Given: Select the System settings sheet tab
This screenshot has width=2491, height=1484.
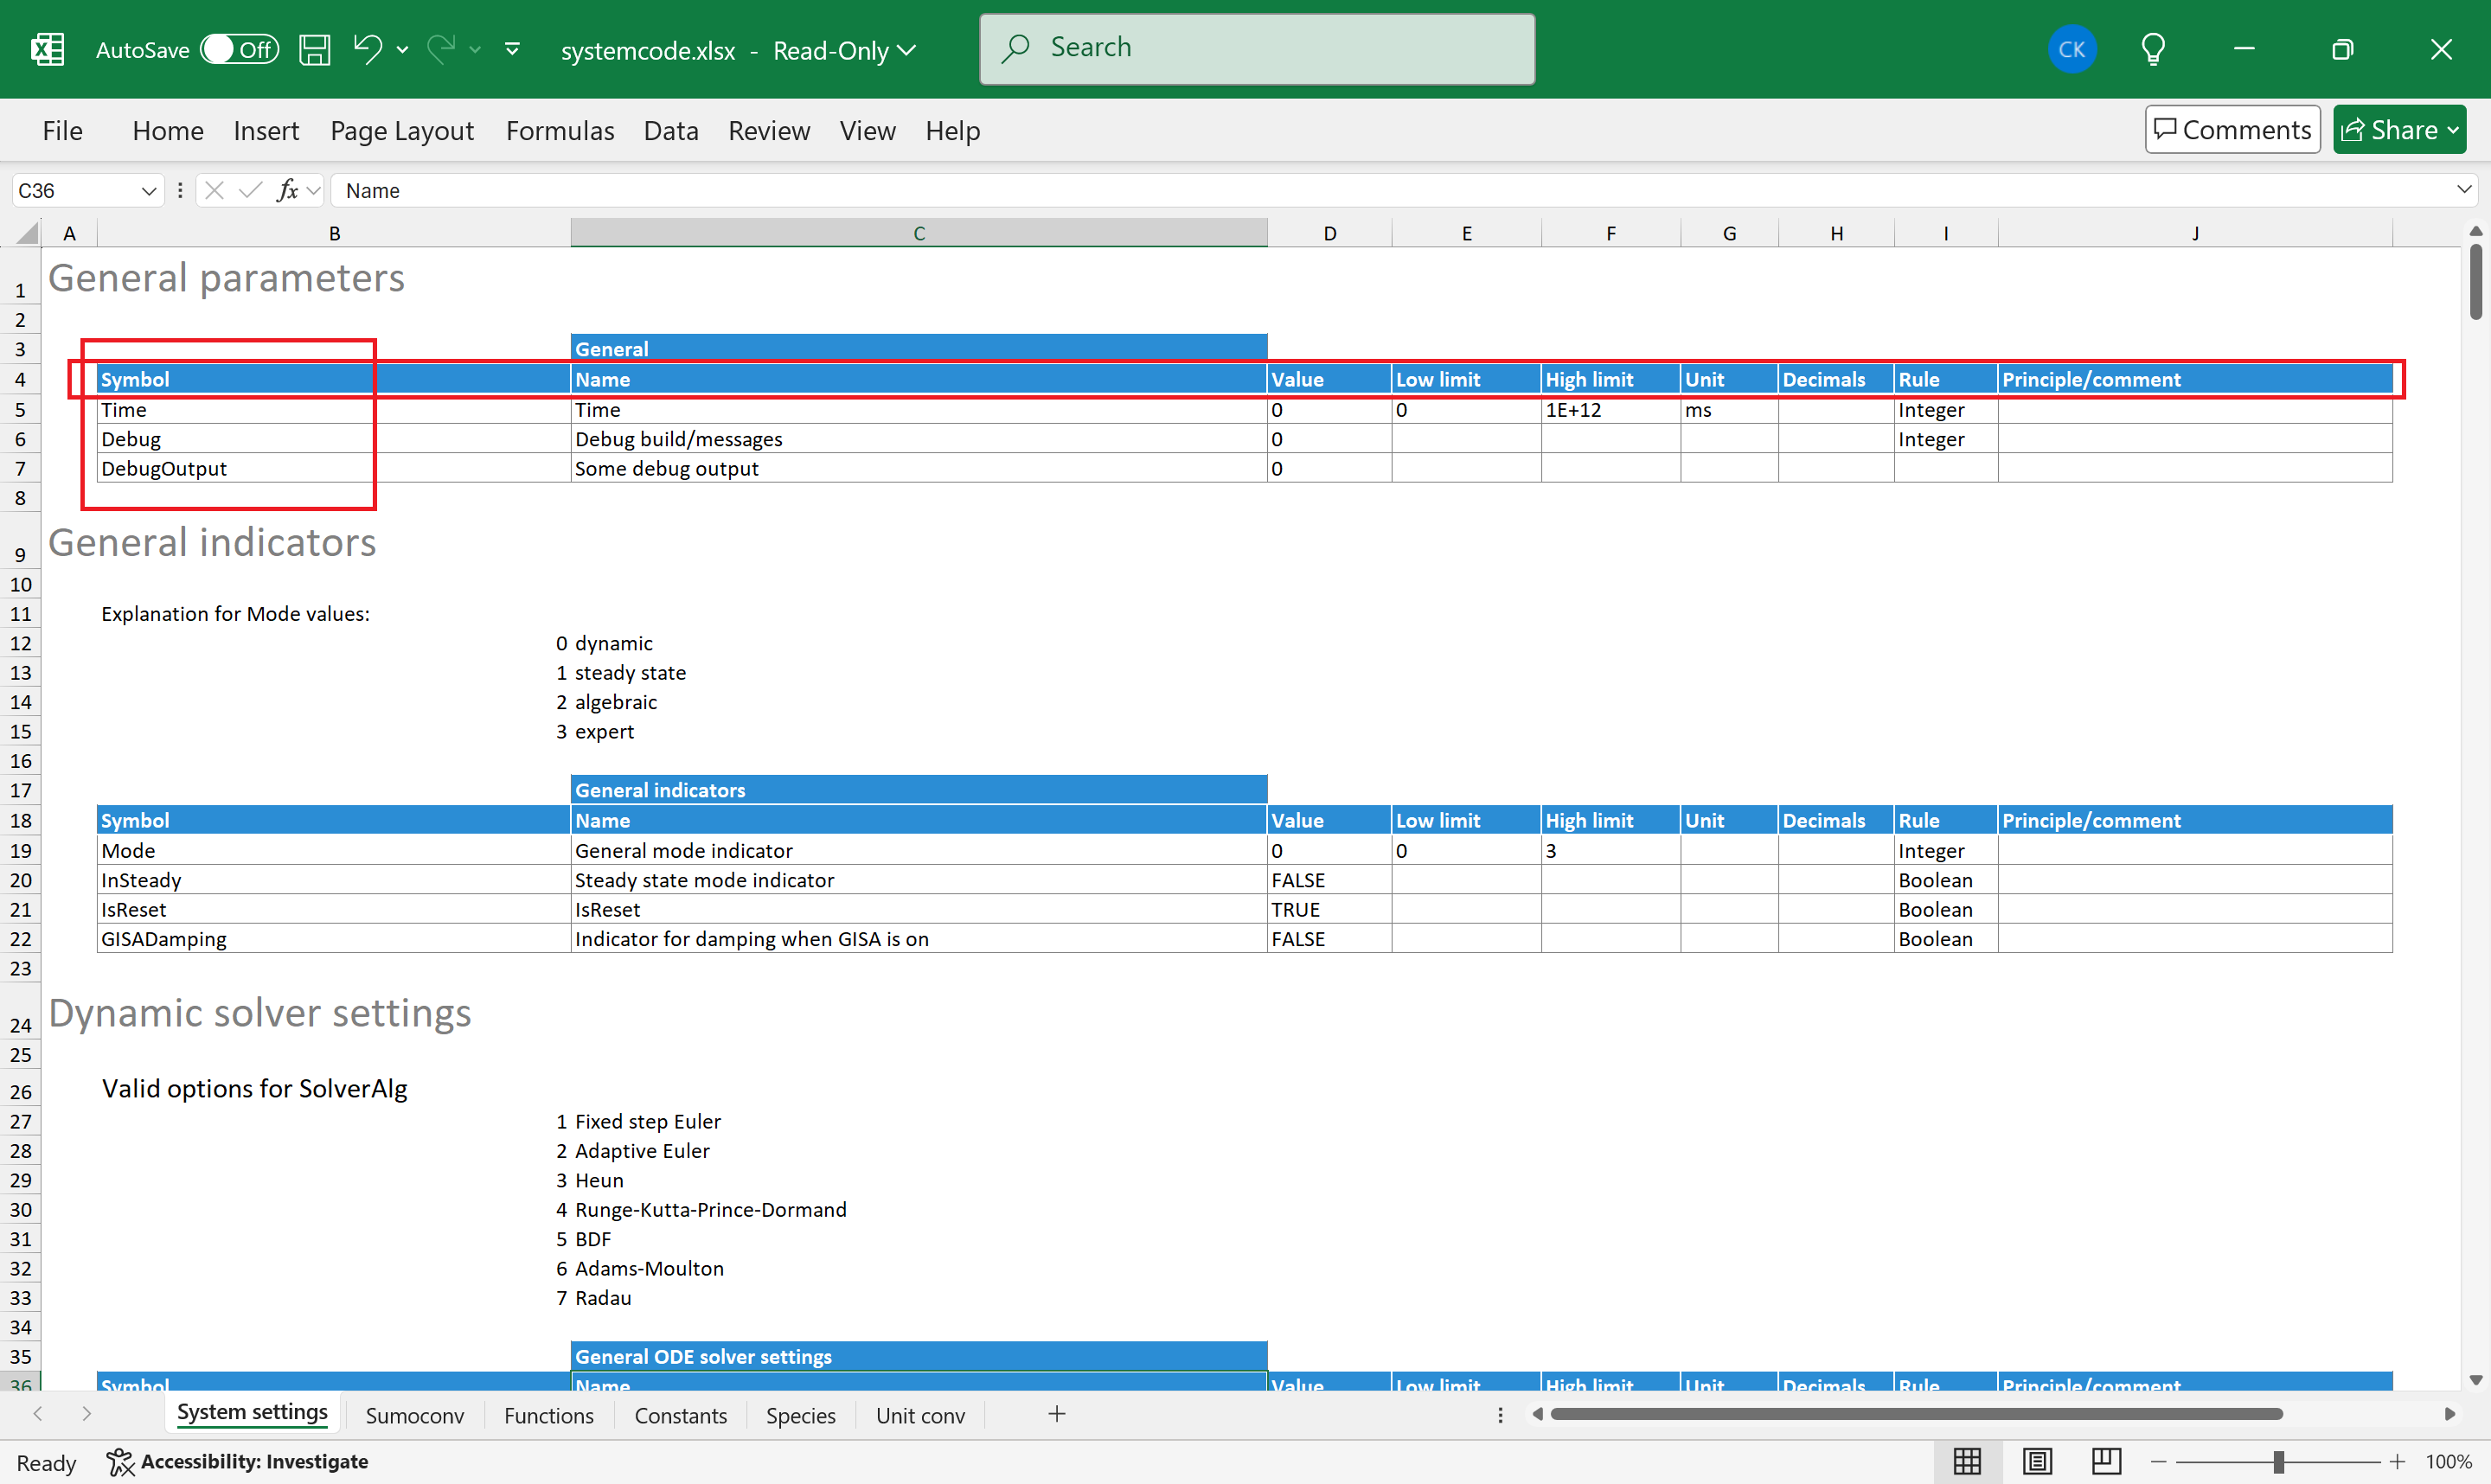Looking at the screenshot, I should (x=252, y=1413).
